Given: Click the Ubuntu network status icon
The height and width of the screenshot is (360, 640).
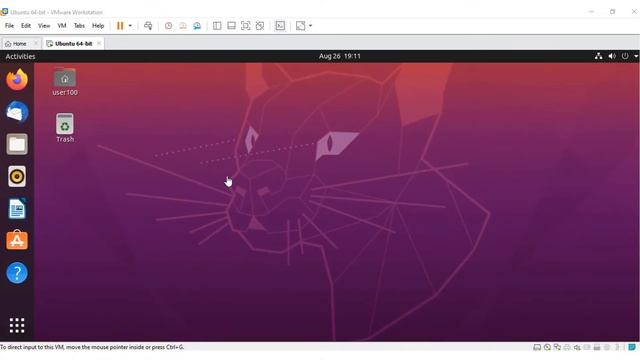Looking at the screenshot, I should (598, 56).
